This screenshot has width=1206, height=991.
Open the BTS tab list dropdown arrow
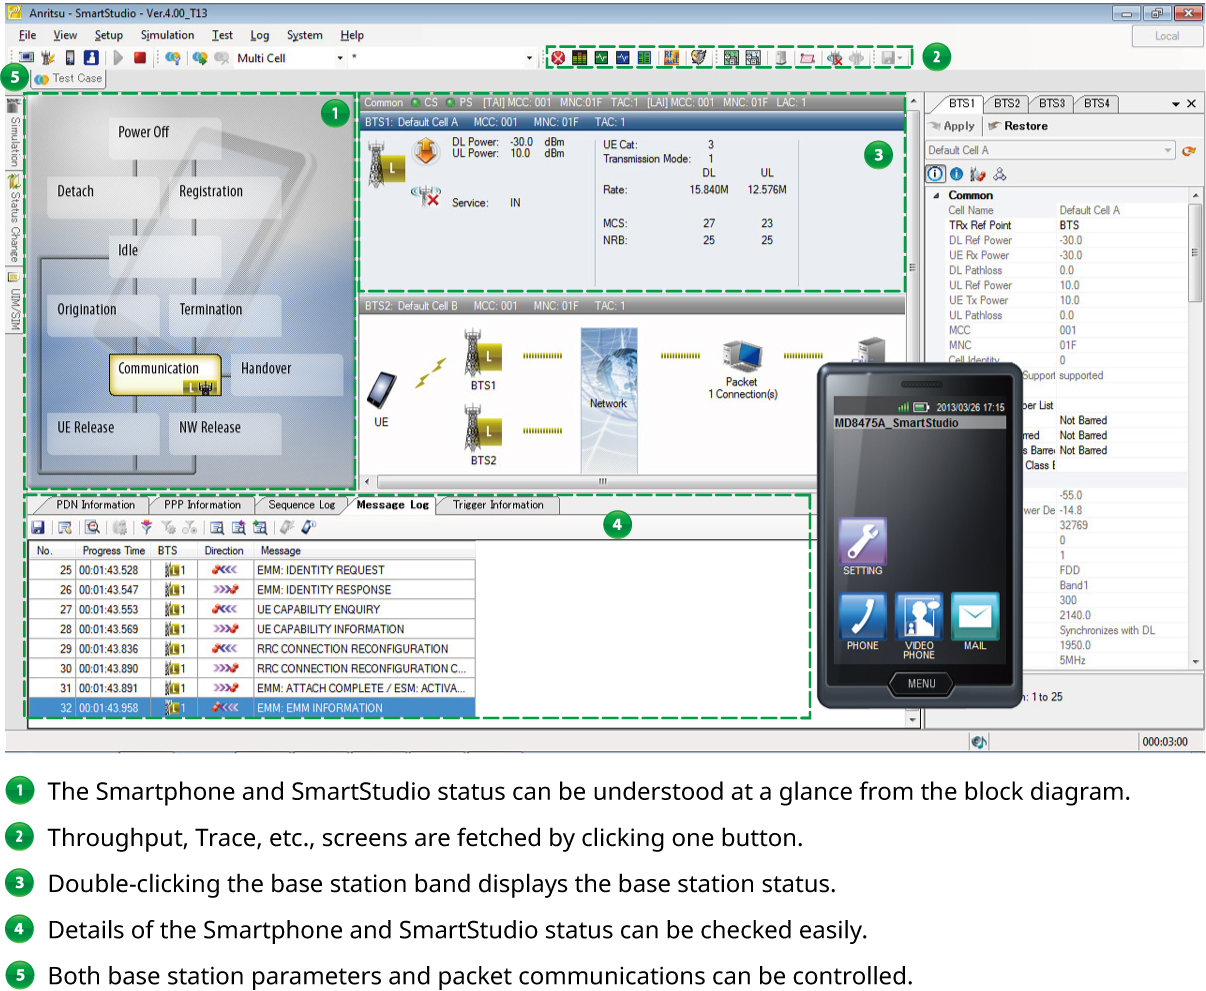[1175, 104]
